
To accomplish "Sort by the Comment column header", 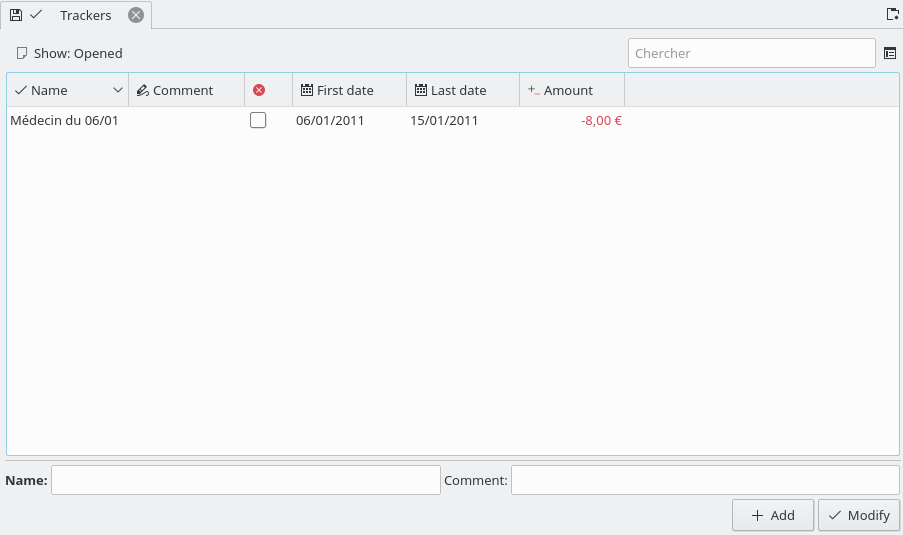I will [187, 90].
